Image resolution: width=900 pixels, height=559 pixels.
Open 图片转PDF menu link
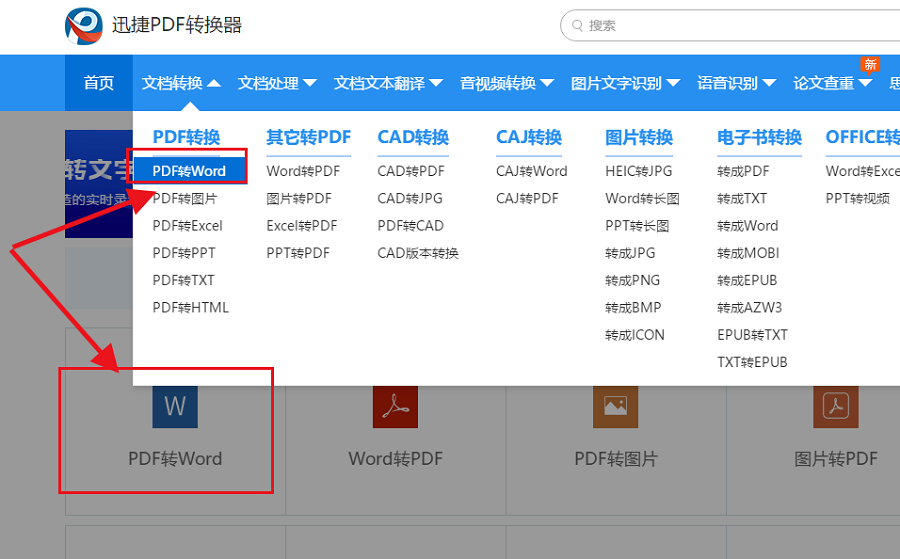click(x=299, y=199)
